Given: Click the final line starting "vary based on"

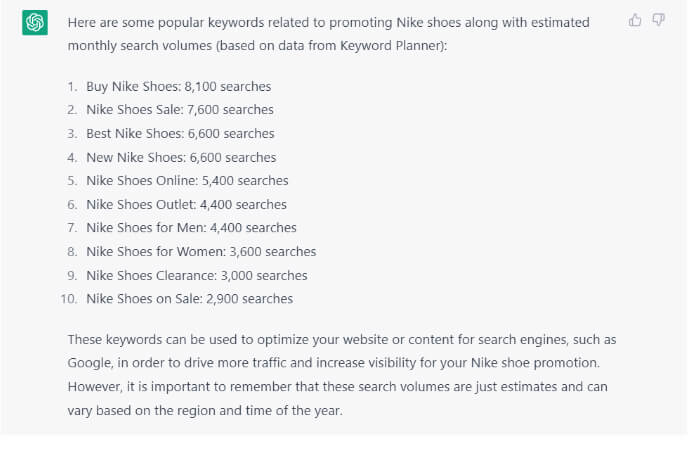Looking at the screenshot, I should point(205,409).
